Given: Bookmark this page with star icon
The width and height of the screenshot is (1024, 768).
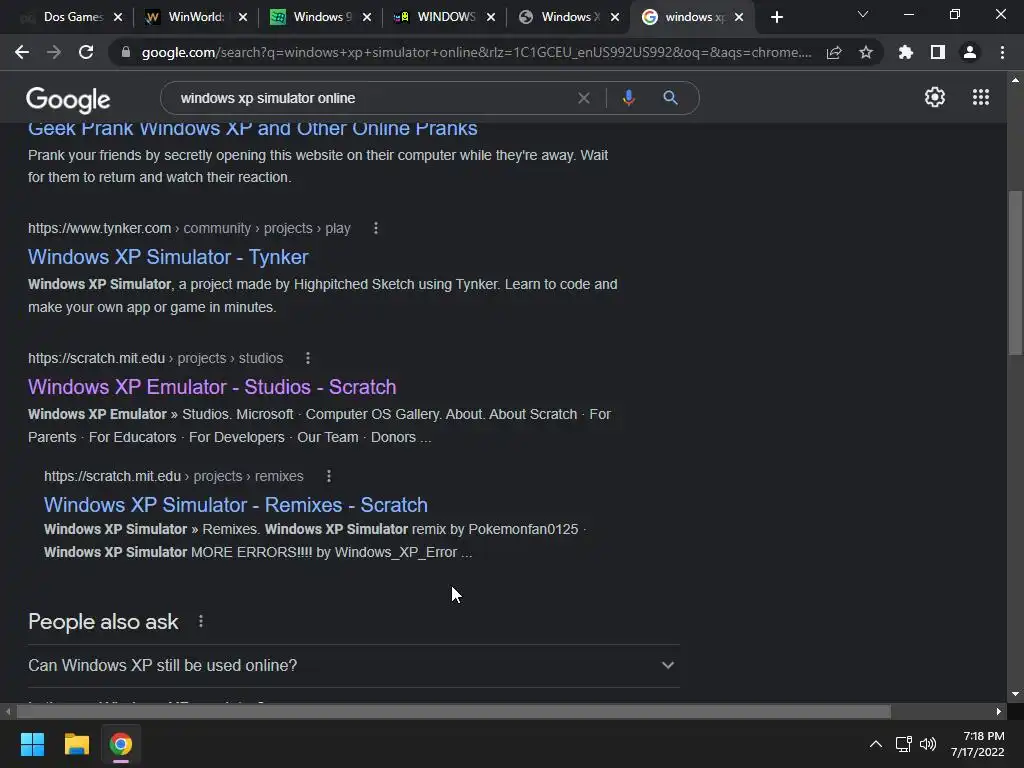Looking at the screenshot, I should (866, 52).
